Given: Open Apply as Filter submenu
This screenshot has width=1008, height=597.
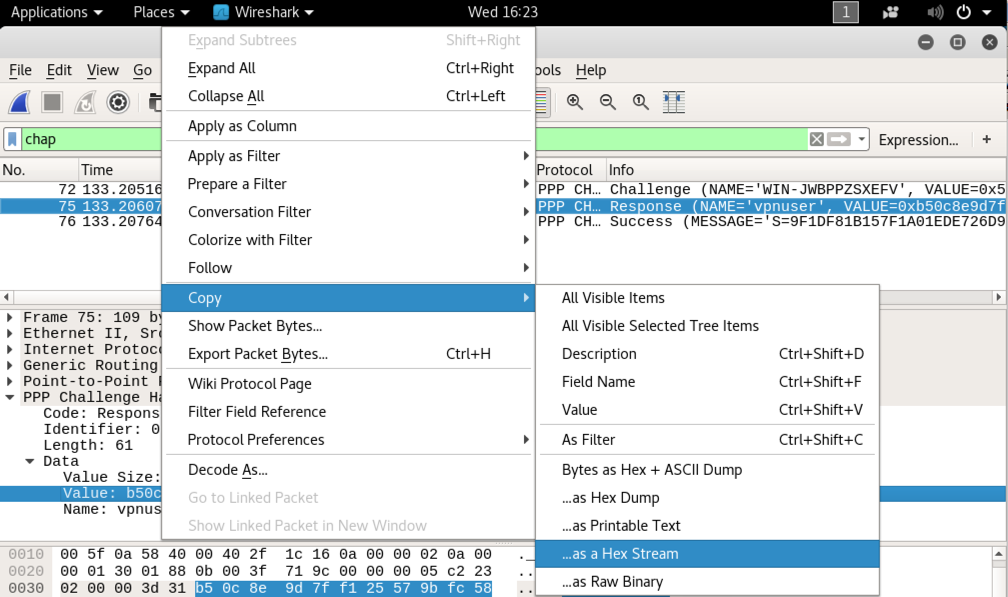Looking at the screenshot, I should coord(349,156).
